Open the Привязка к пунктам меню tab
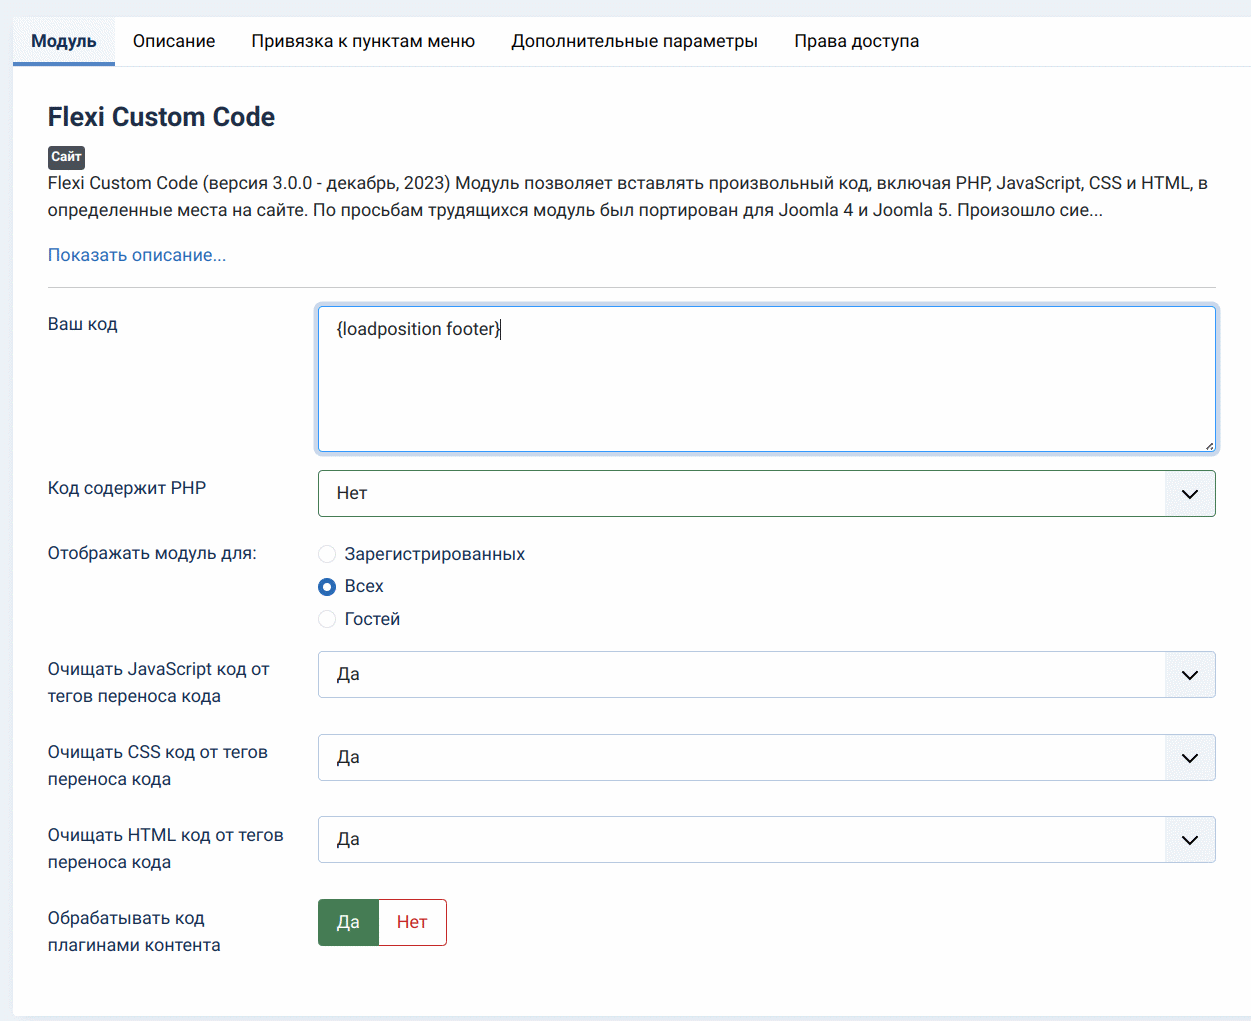This screenshot has width=1251, height=1021. [x=363, y=41]
